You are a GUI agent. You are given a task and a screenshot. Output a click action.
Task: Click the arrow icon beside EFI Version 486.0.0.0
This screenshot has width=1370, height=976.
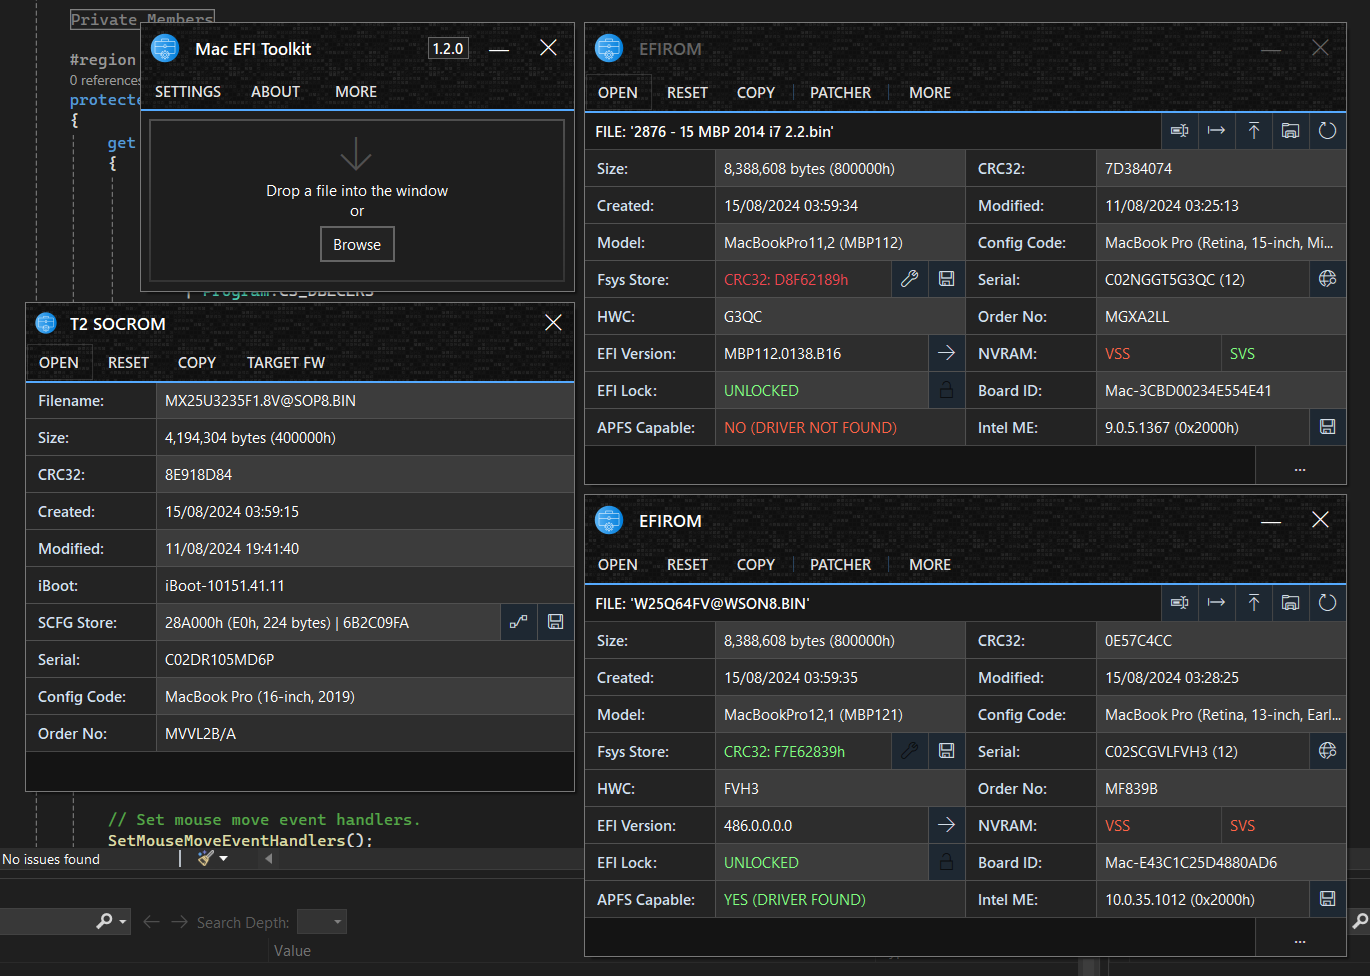tap(946, 826)
